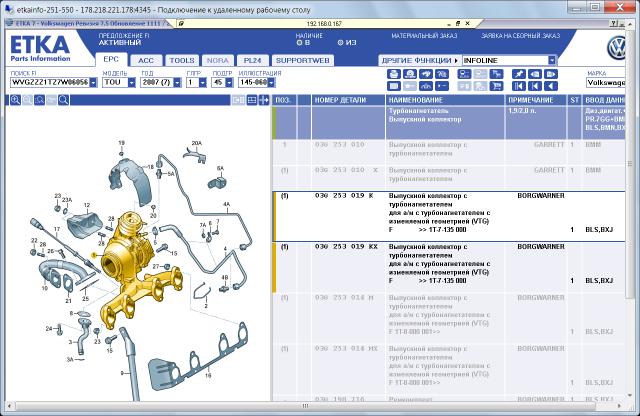
Task: Click the НАИМЕНОВАНИЕ column header
Action: click(x=445, y=100)
